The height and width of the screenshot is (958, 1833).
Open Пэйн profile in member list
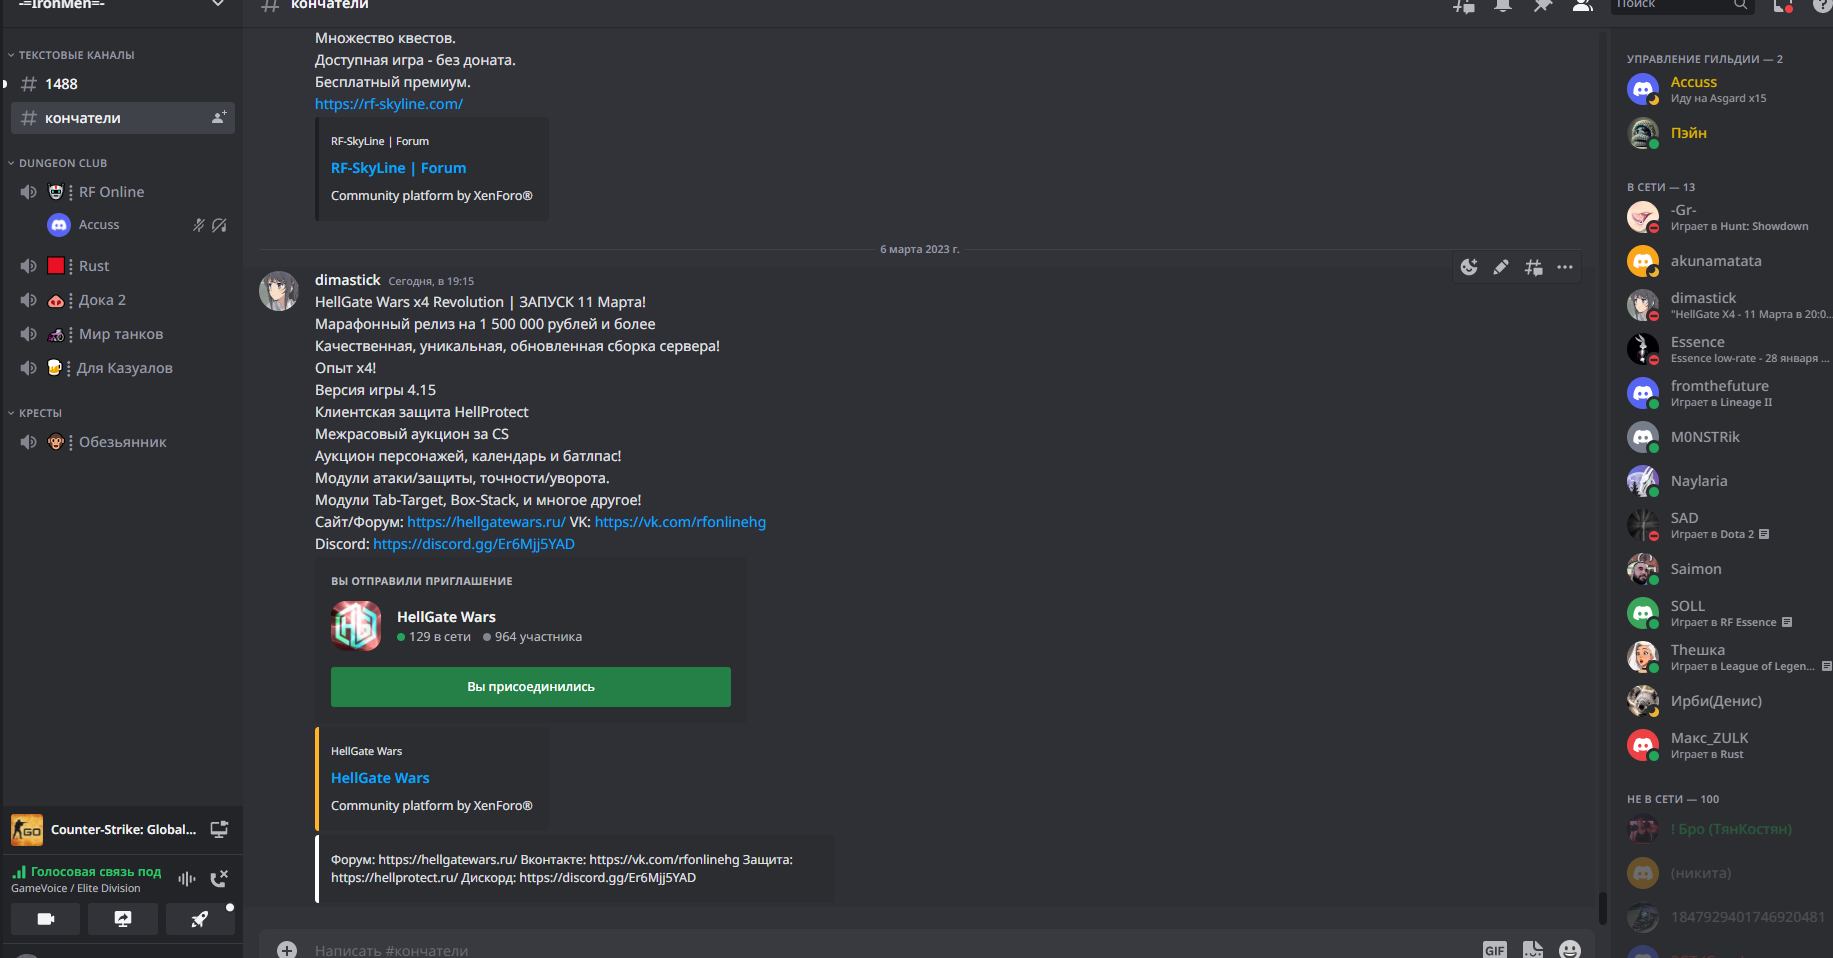pos(1726,133)
